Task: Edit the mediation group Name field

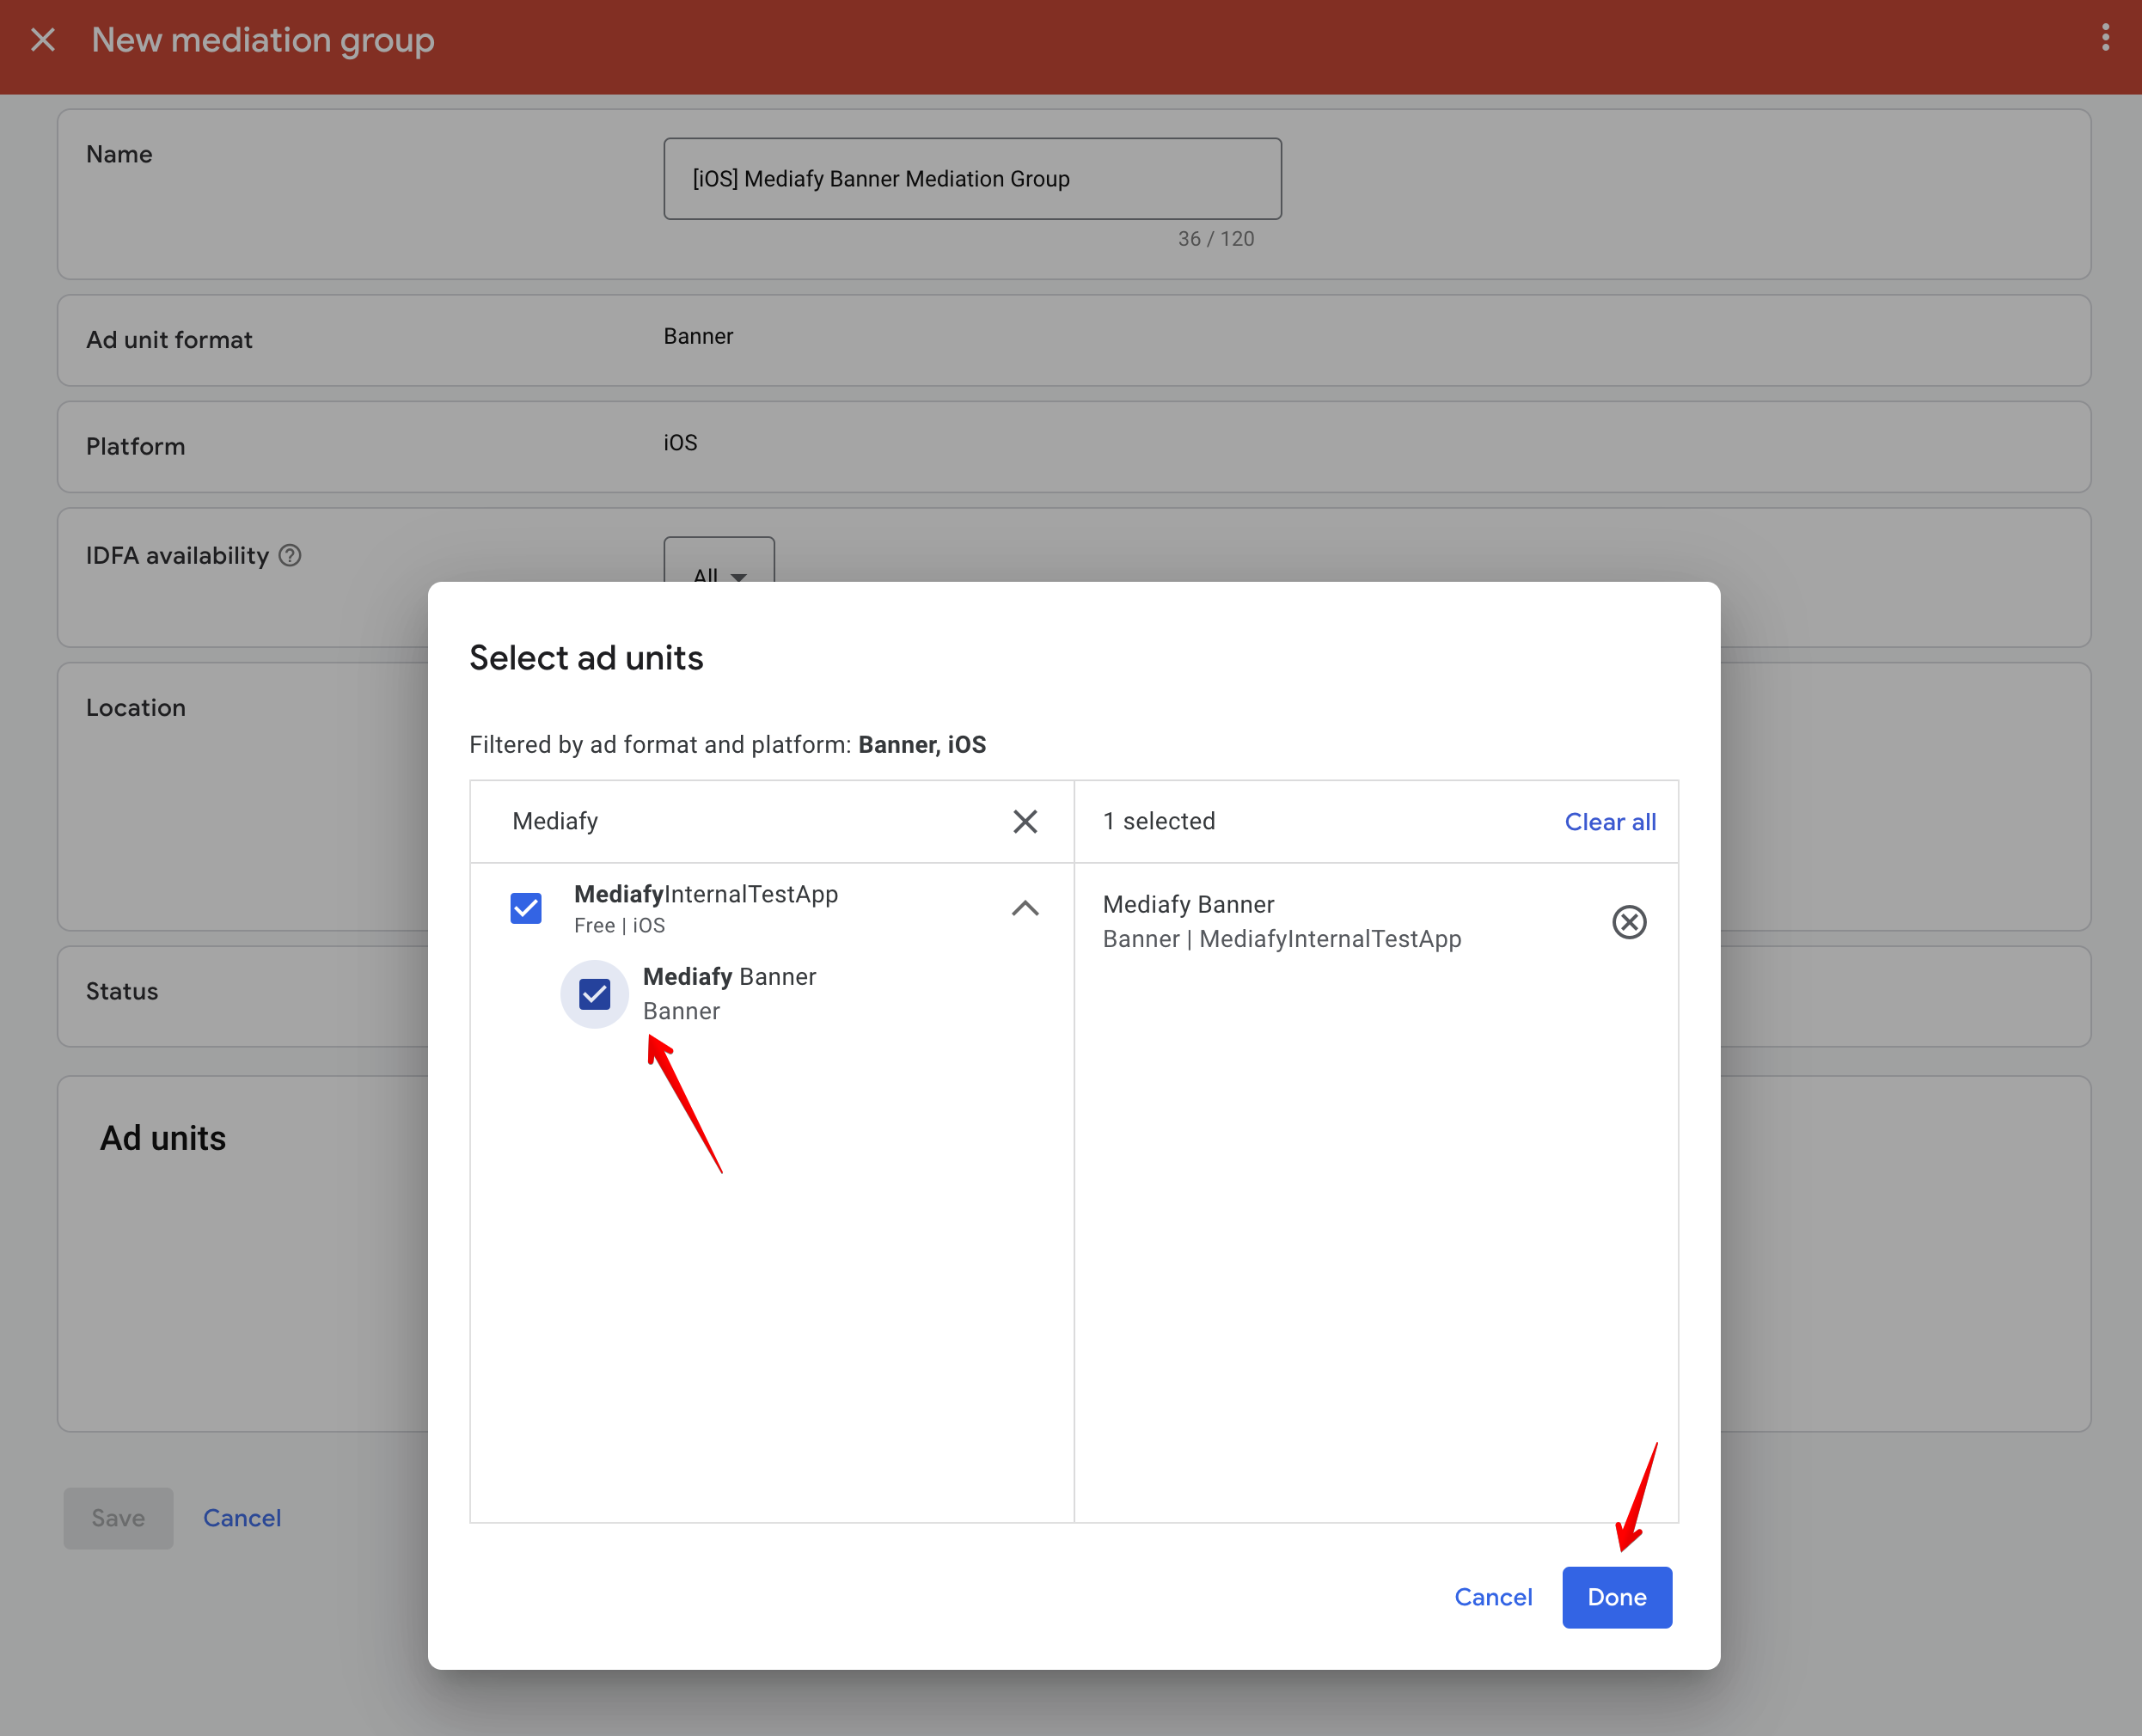Action: 972,179
